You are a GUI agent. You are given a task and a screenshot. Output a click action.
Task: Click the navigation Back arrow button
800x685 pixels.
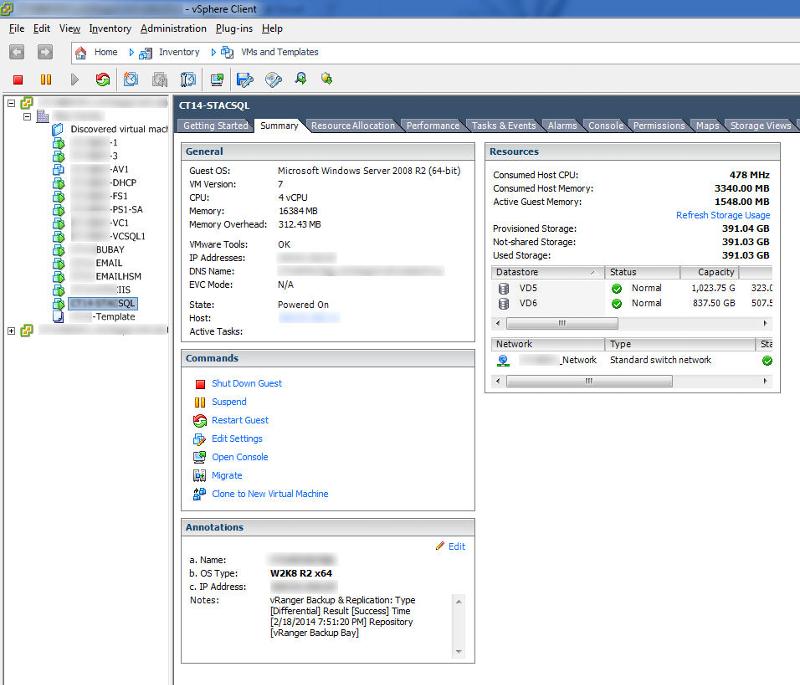[16, 52]
